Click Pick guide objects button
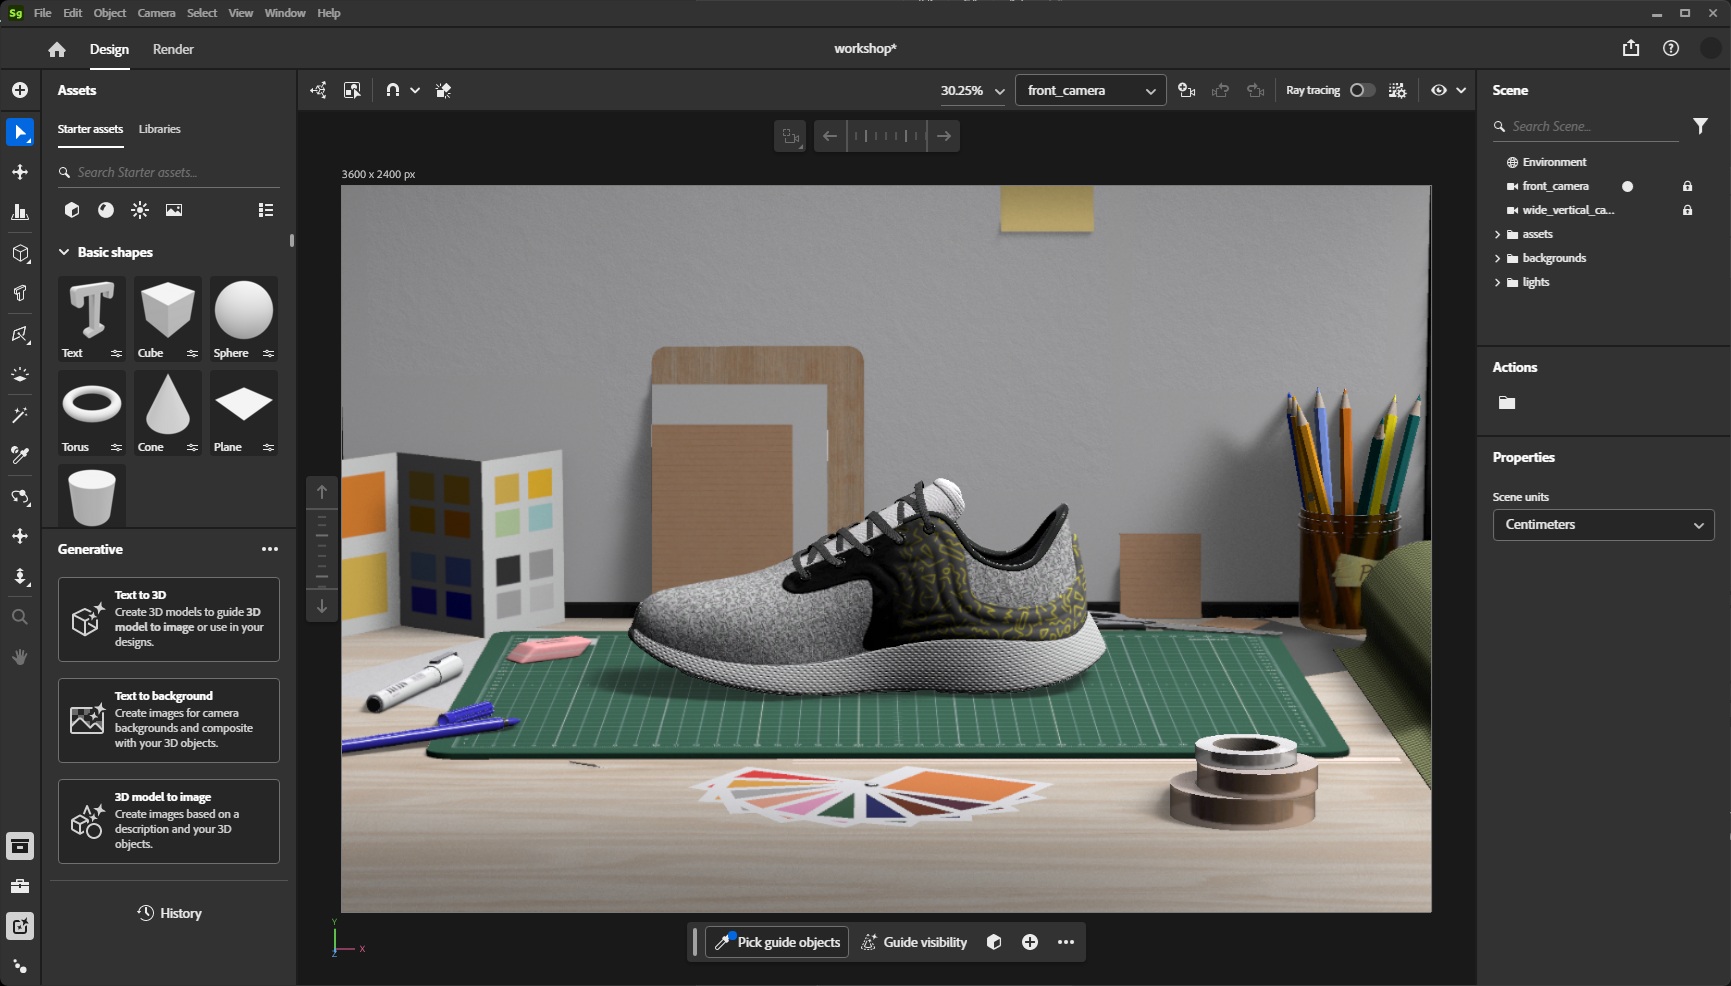 [777, 942]
